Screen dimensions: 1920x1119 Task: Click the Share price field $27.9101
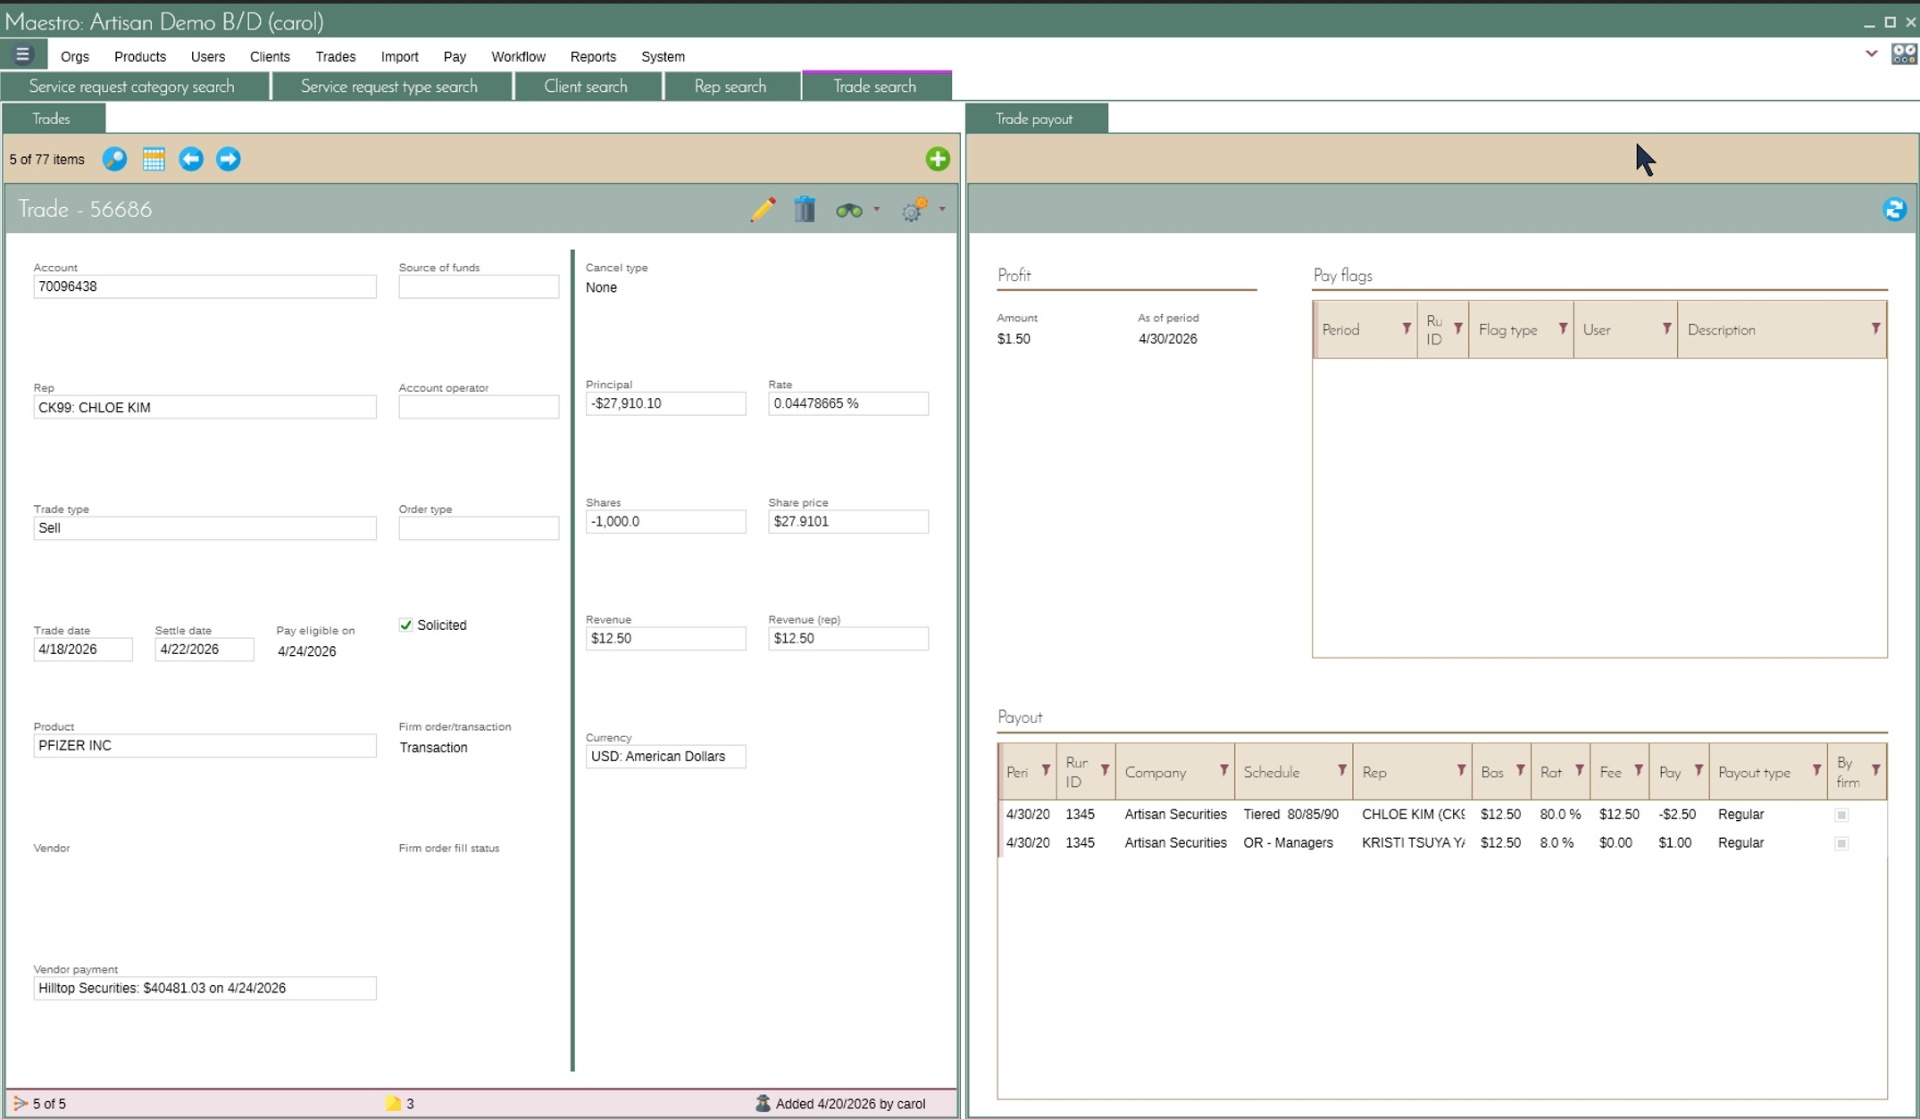click(848, 522)
